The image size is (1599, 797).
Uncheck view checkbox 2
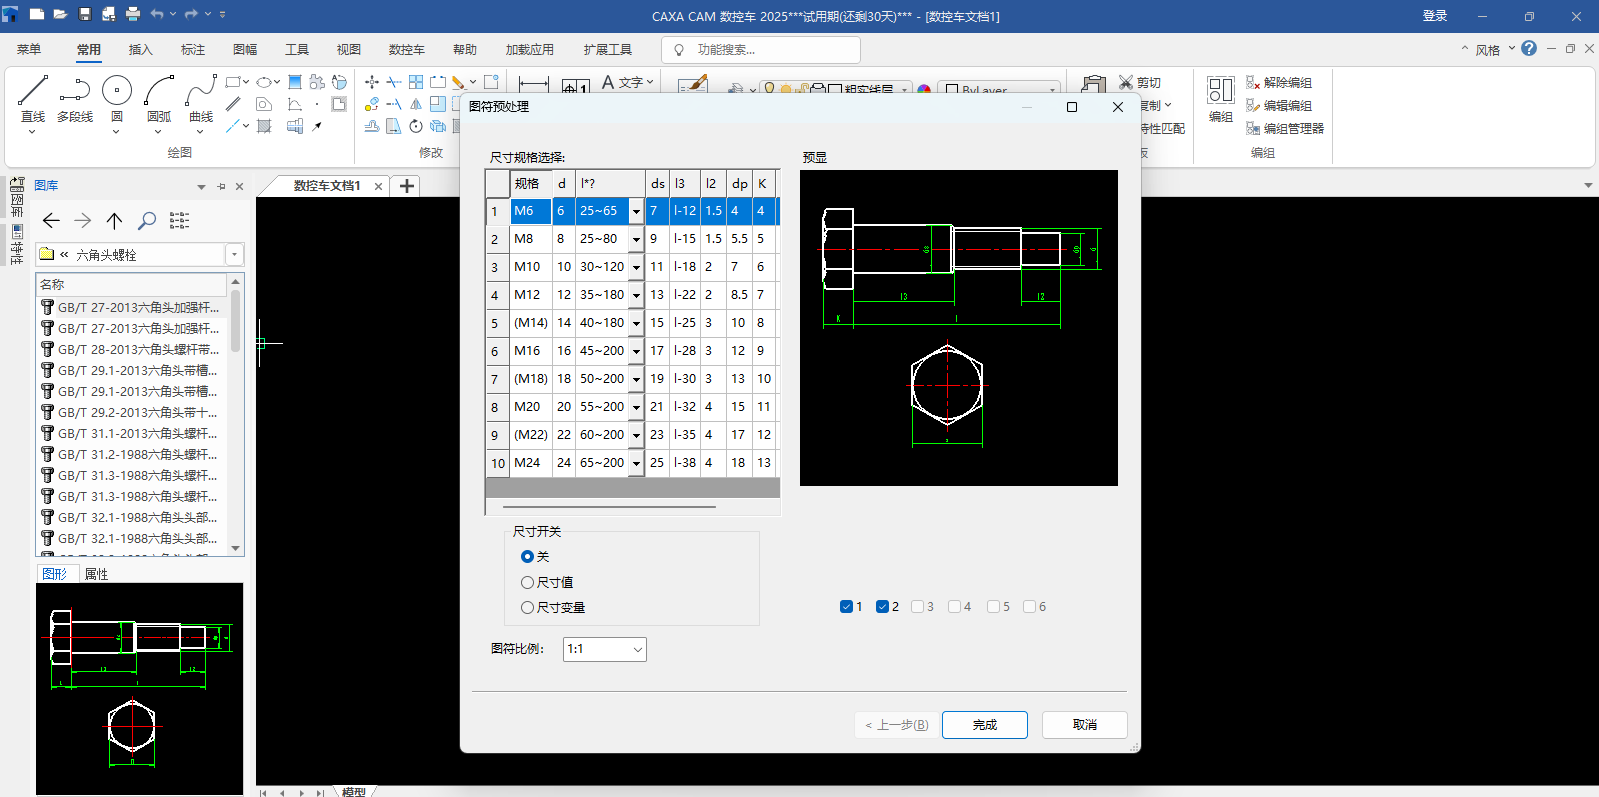coord(882,607)
